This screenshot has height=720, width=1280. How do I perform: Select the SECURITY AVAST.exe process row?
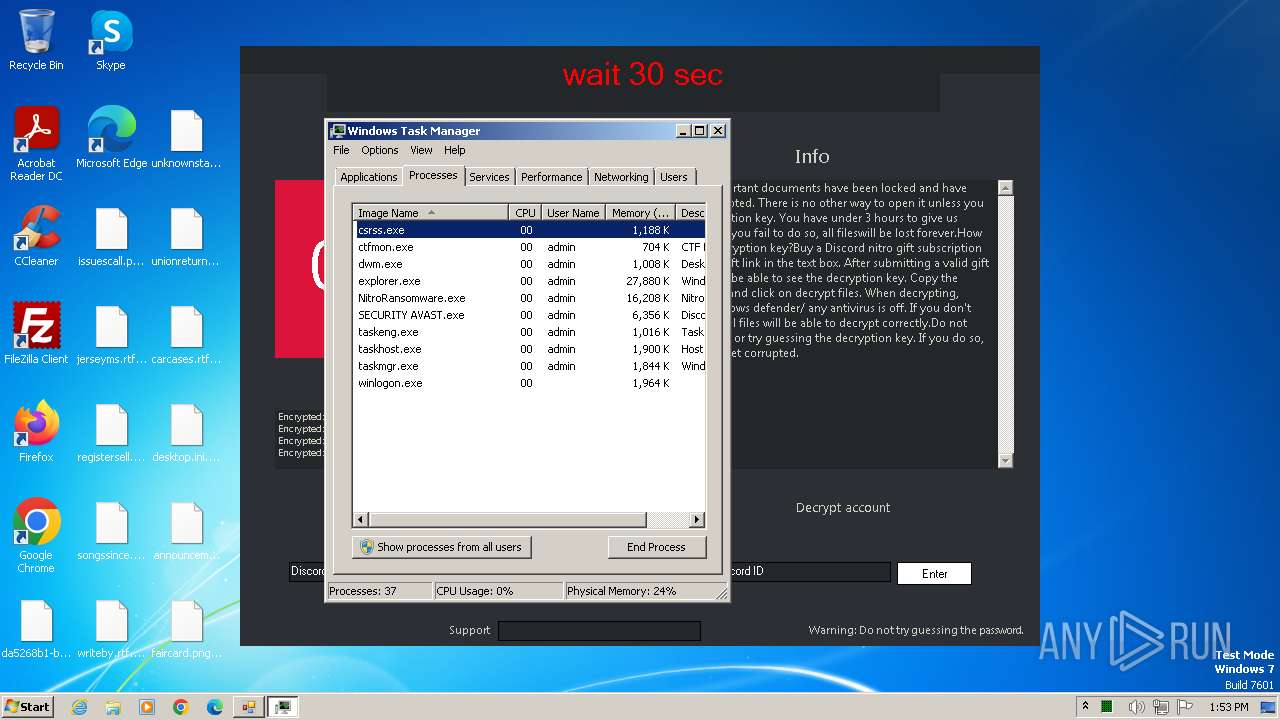point(529,315)
